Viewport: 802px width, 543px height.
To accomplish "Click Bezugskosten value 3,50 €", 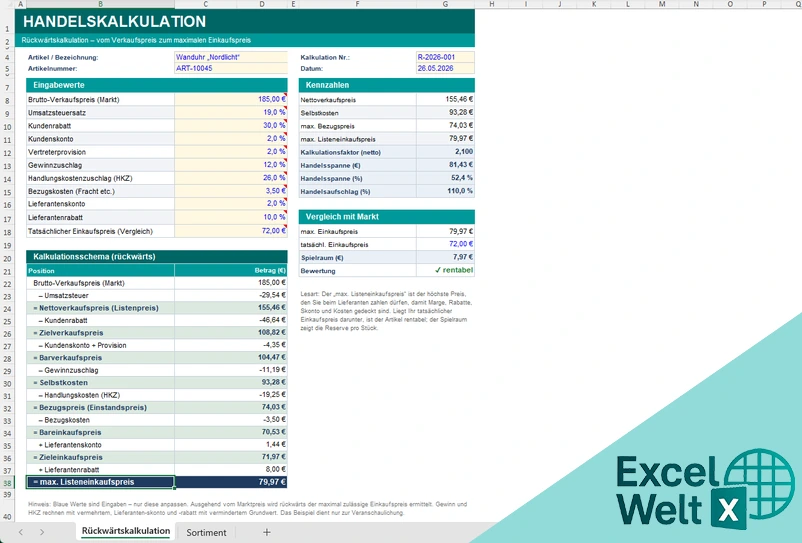I will pyautogui.click(x=231, y=191).
